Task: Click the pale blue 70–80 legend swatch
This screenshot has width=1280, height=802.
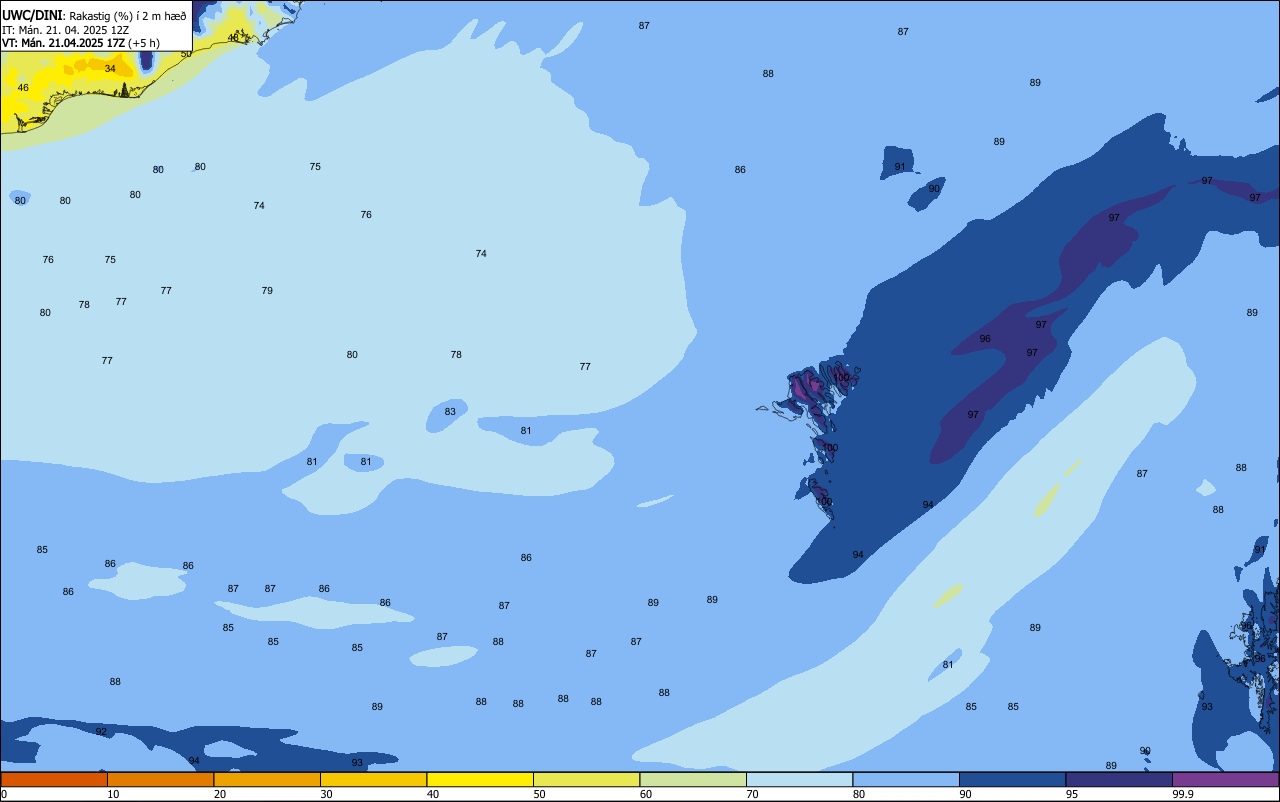Action: pyautogui.click(x=799, y=779)
